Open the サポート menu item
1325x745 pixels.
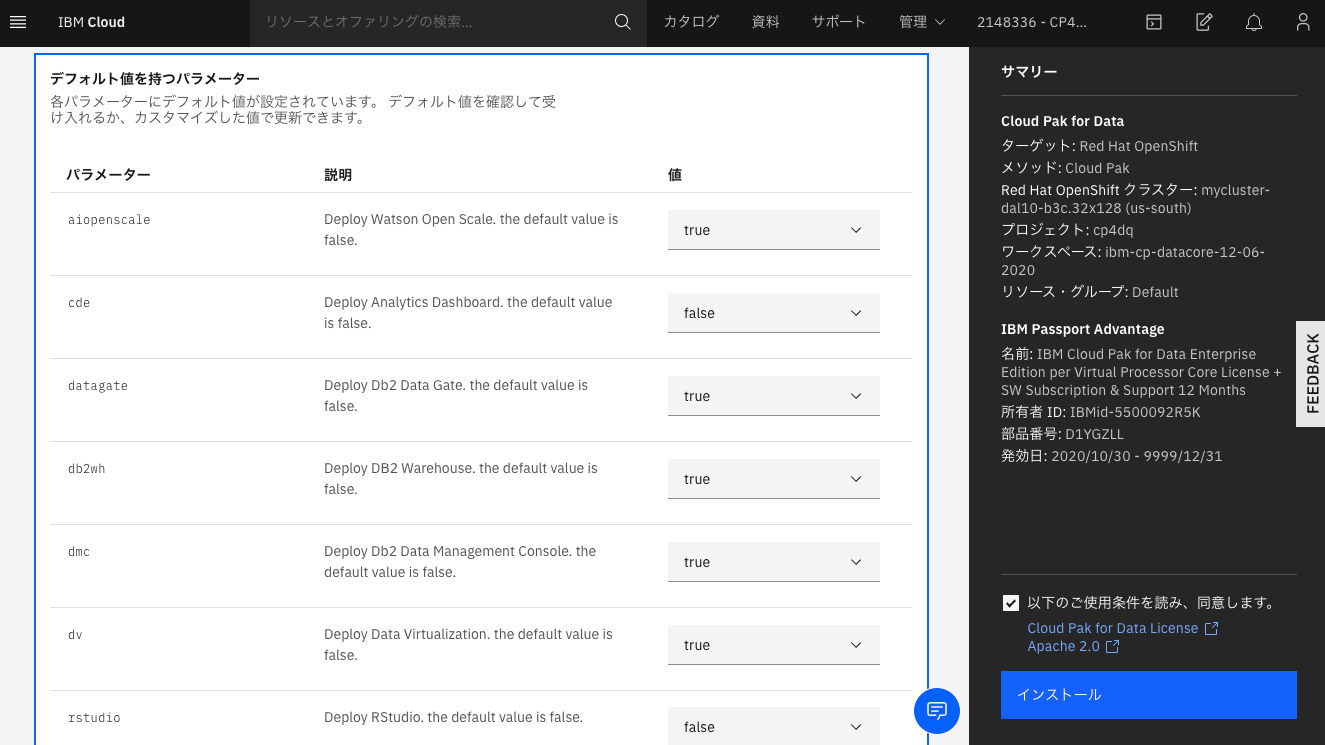click(x=839, y=22)
